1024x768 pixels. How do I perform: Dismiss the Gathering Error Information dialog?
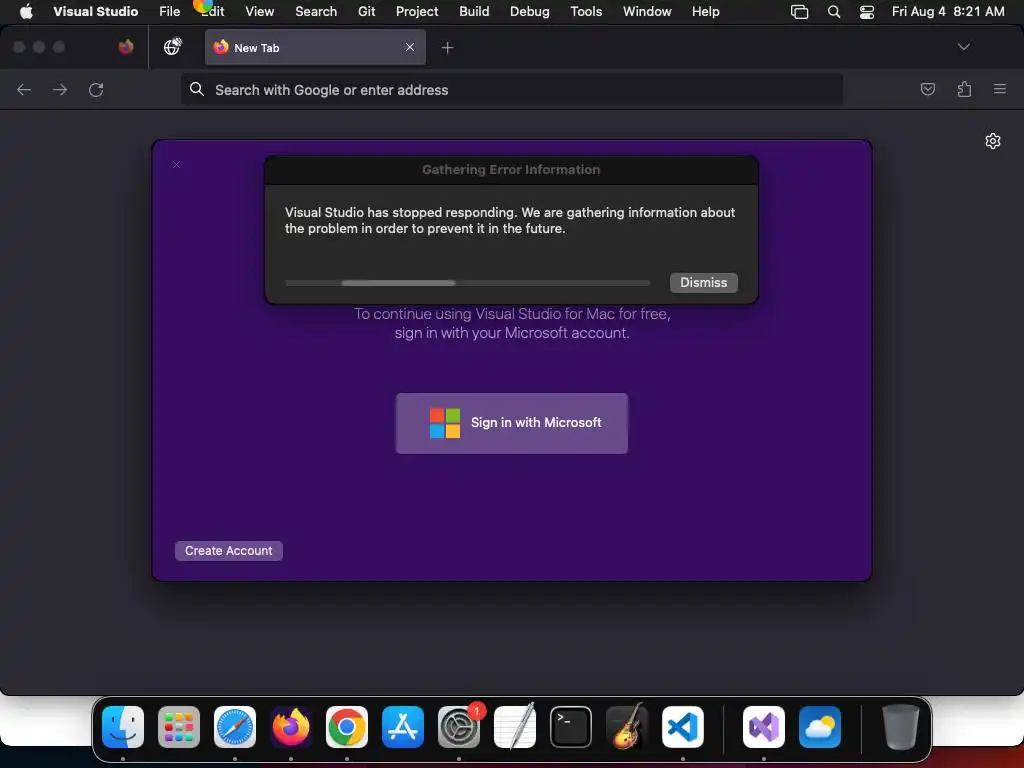click(x=703, y=283)
